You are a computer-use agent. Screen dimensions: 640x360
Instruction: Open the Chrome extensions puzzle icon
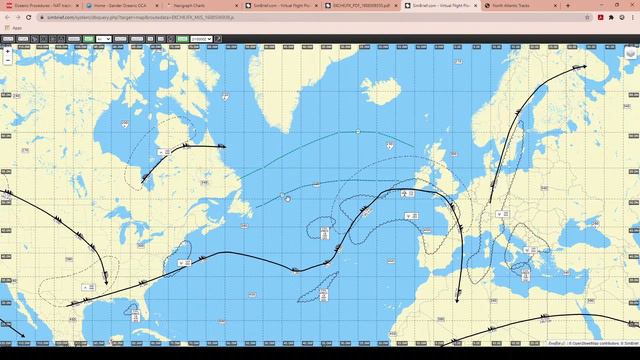point(611,18)
